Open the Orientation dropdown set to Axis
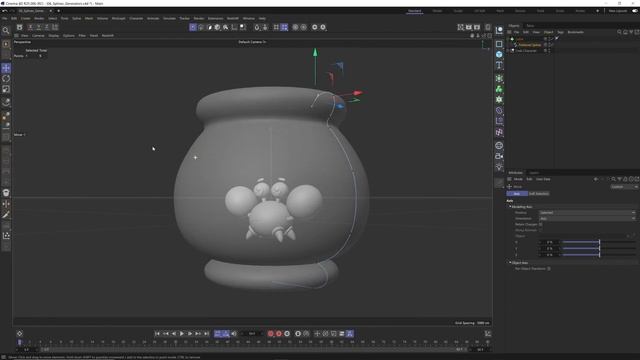Image resolution: width=640 pixels, height=360 pixels. click(587, 218)
